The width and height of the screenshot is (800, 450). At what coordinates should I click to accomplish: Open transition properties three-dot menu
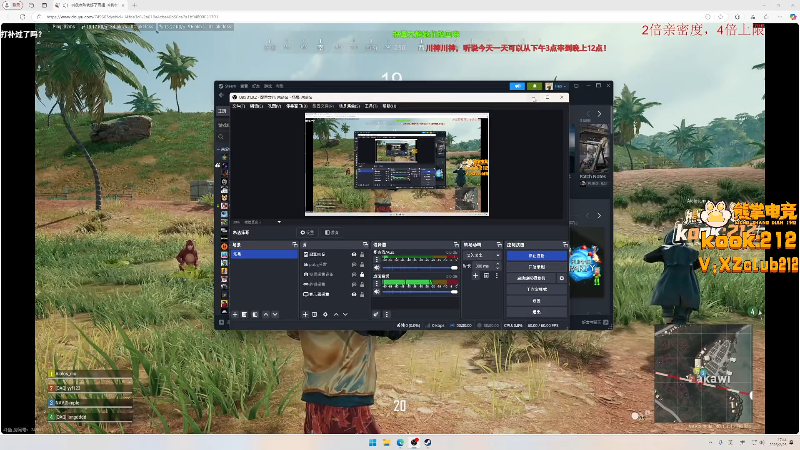pos(496,276)
